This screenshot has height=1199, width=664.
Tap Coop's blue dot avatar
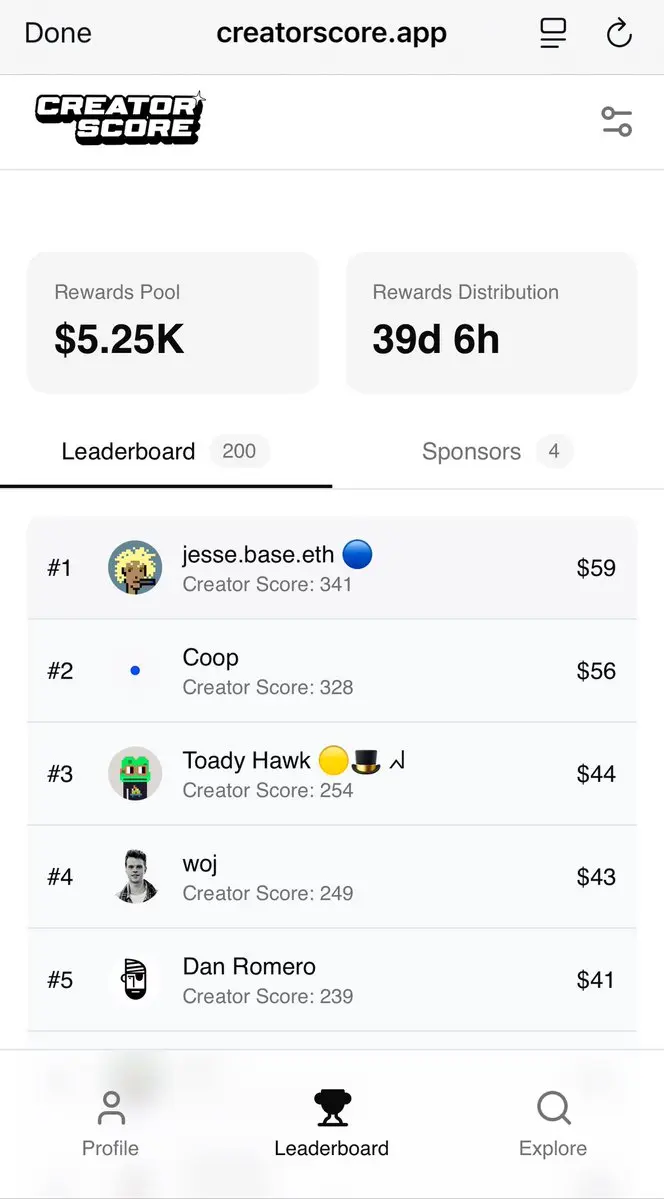pyautogui.click(x=135, y=671)
